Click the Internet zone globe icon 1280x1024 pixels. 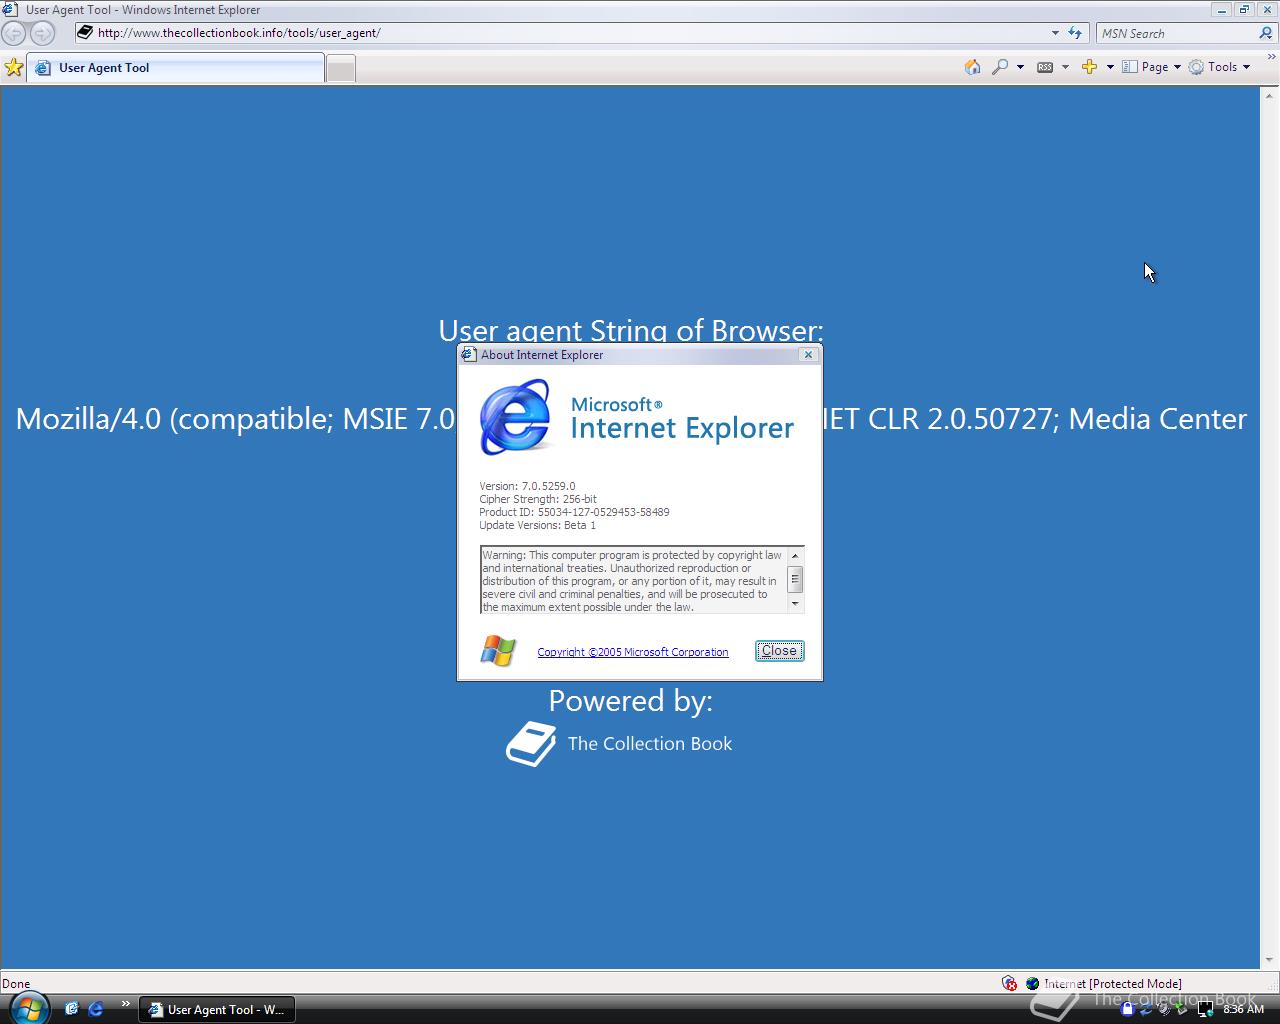(1033, 983)
